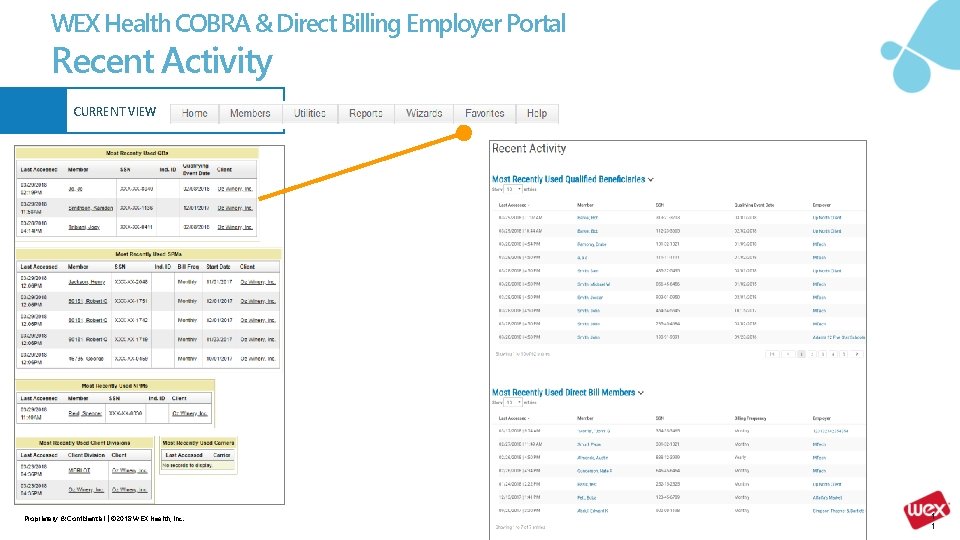Open Show entries dropdown for Direct Bill Members

513,402
